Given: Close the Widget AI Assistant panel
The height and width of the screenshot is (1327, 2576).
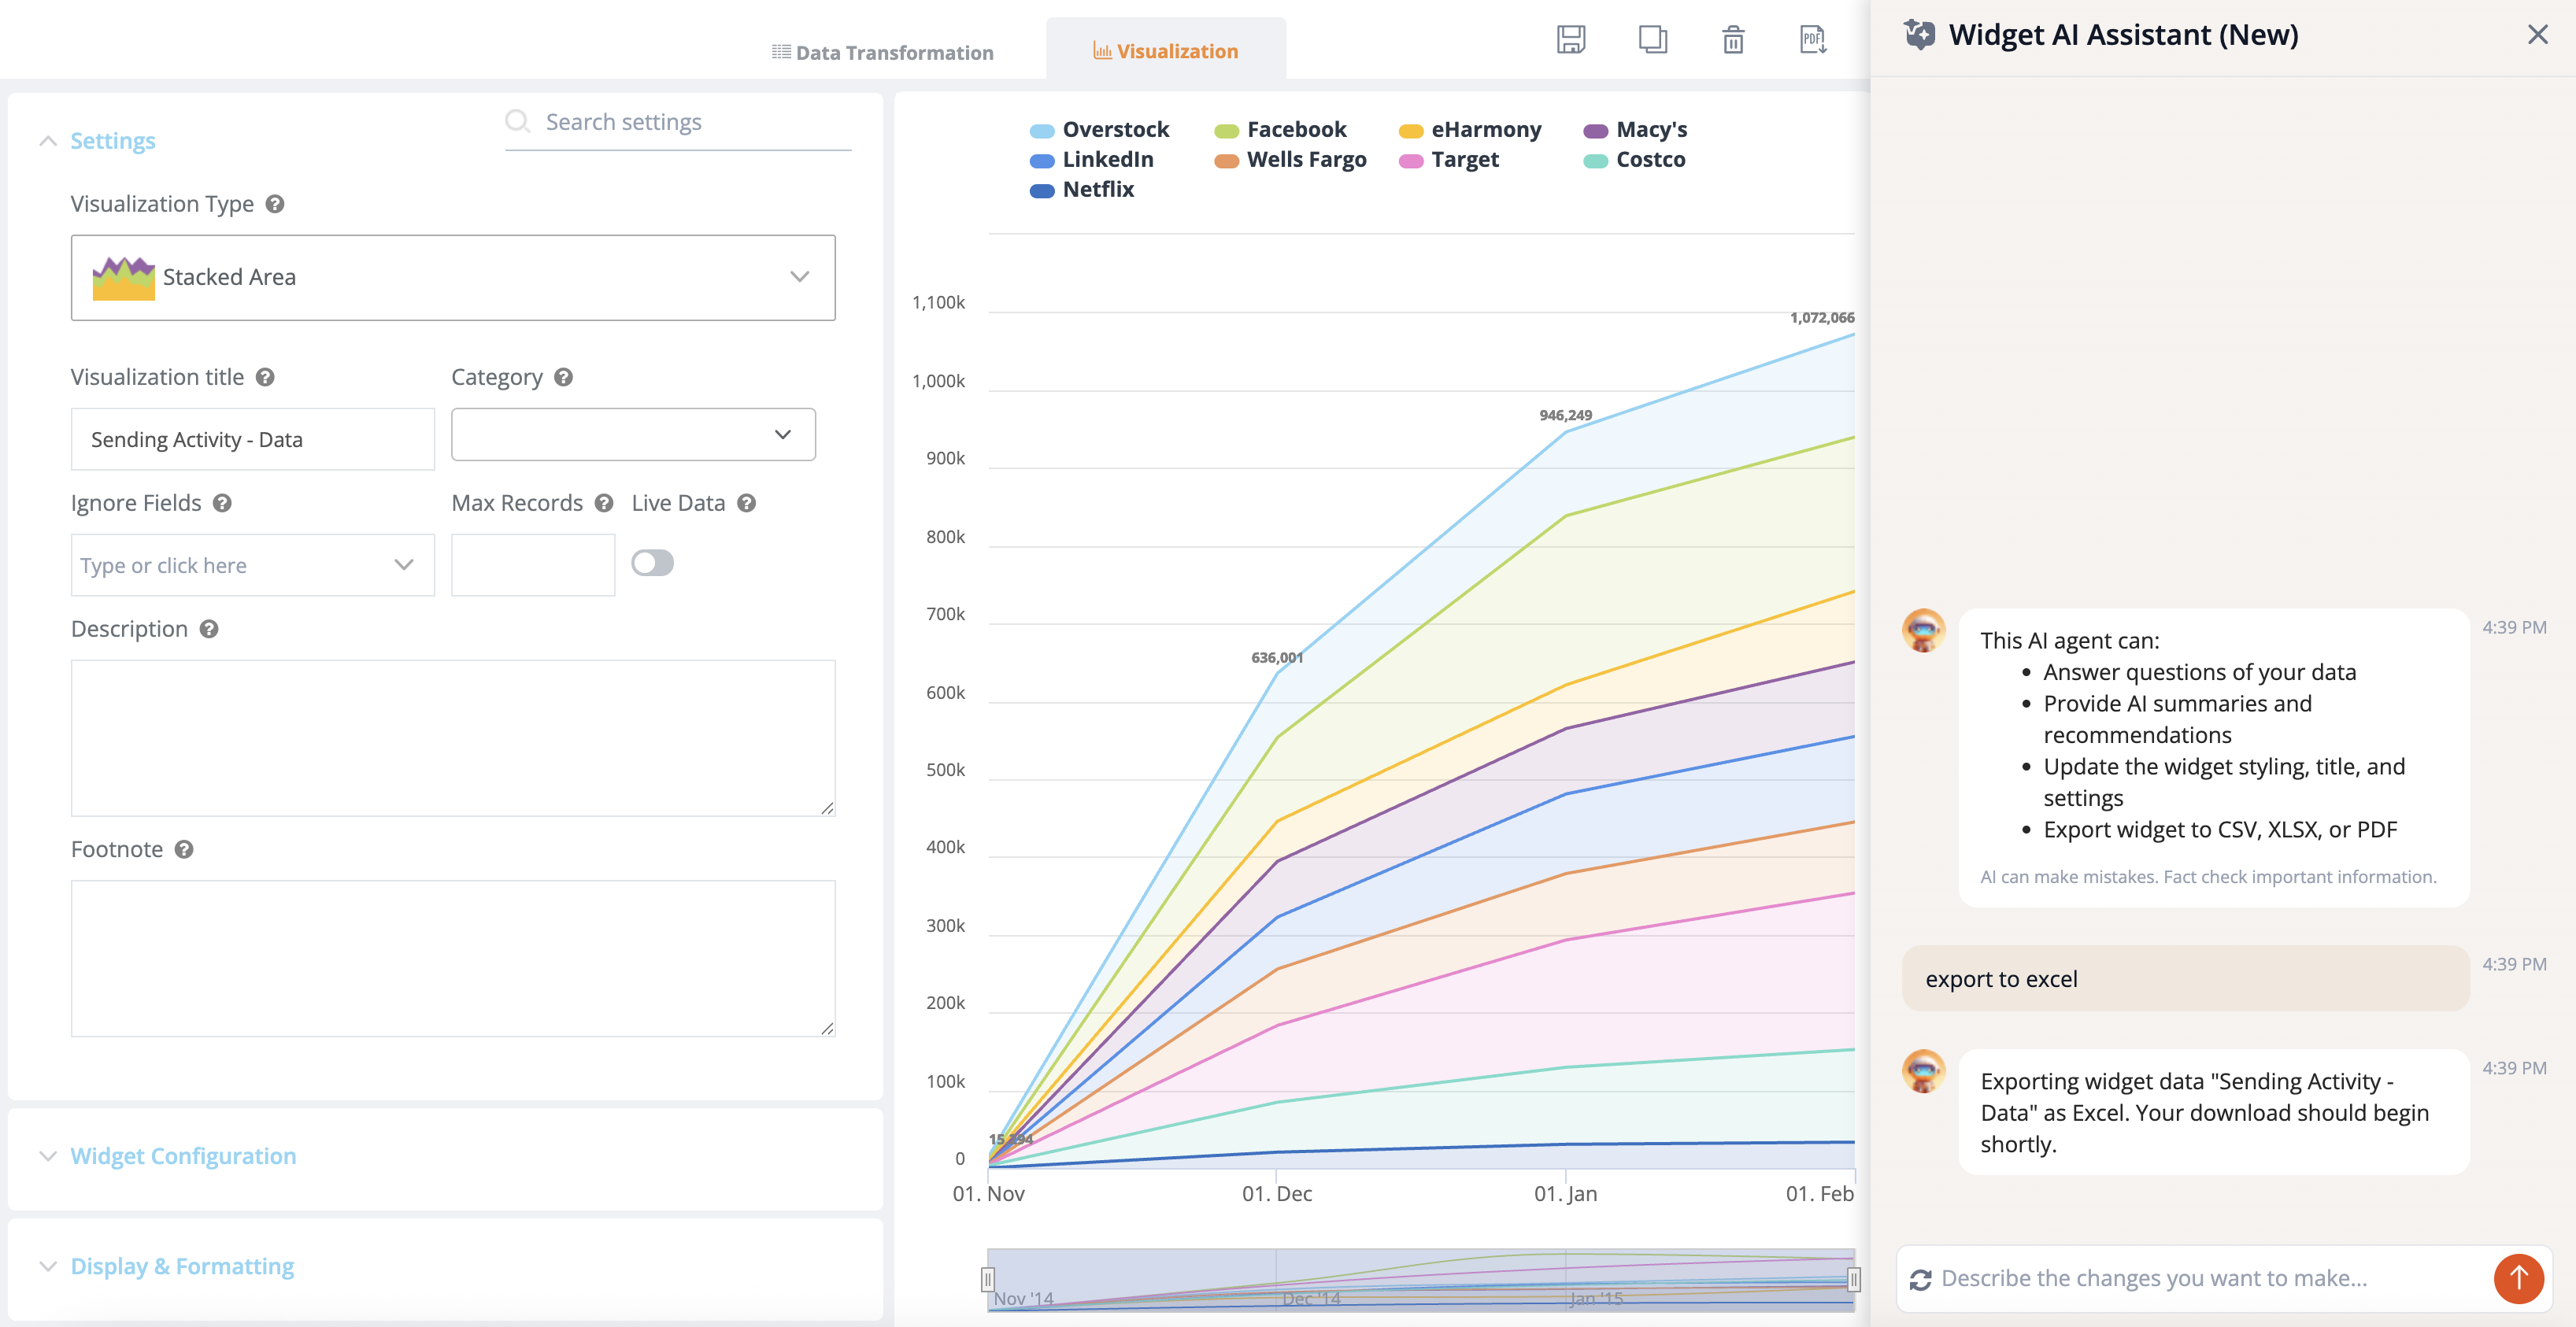Looking at the screenshot, I should coord(2537,35).
